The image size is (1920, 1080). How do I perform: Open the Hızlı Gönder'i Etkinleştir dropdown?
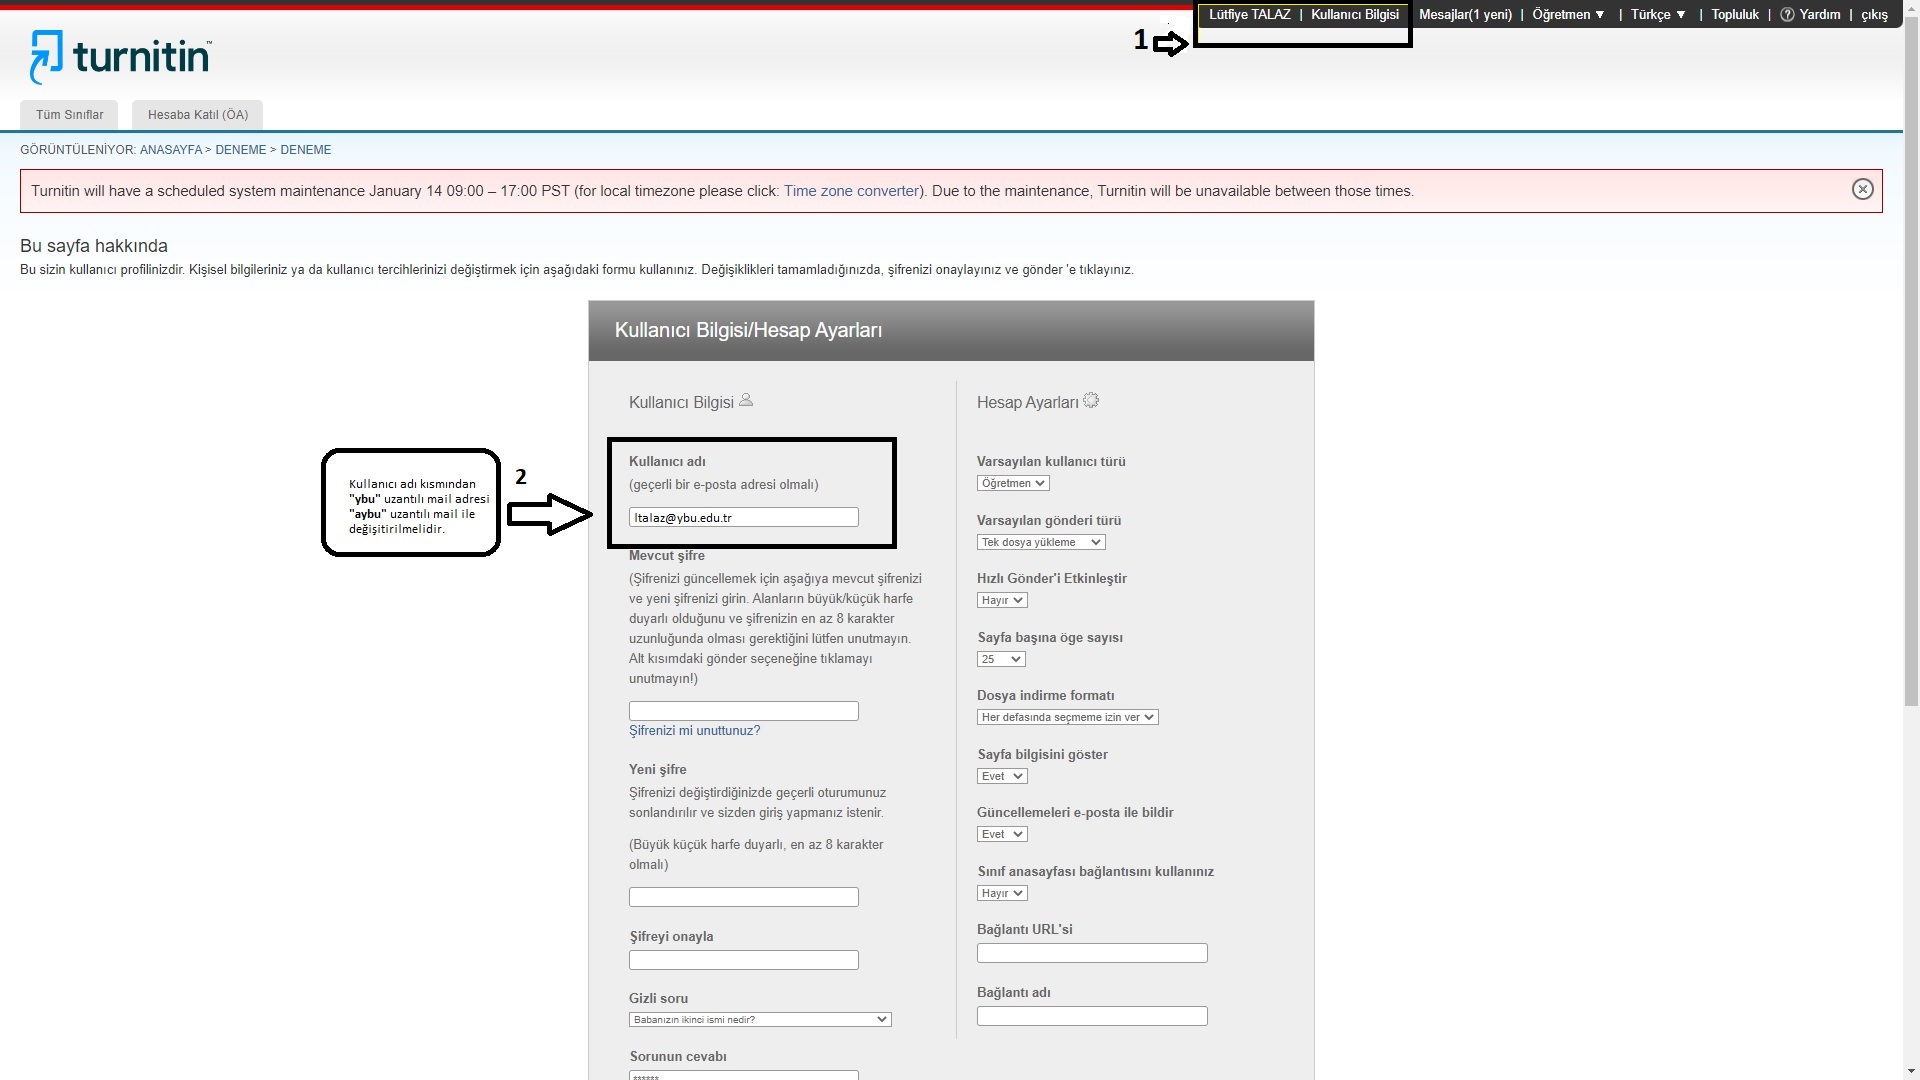click(1001, 601)
